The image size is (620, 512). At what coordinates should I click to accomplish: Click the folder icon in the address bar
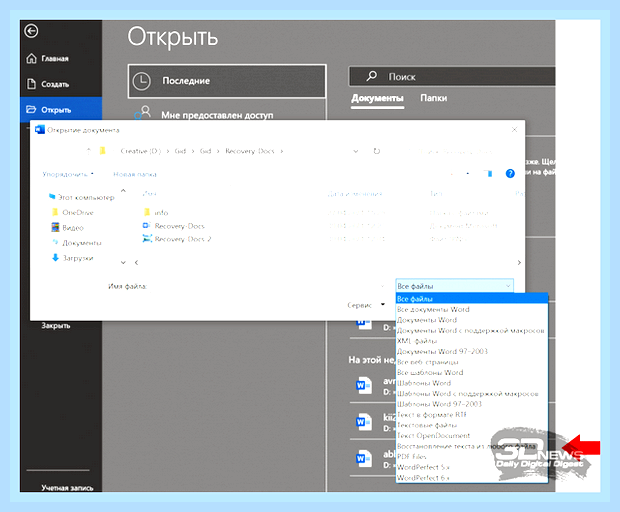pyautogui.click(x=102, y=151)
